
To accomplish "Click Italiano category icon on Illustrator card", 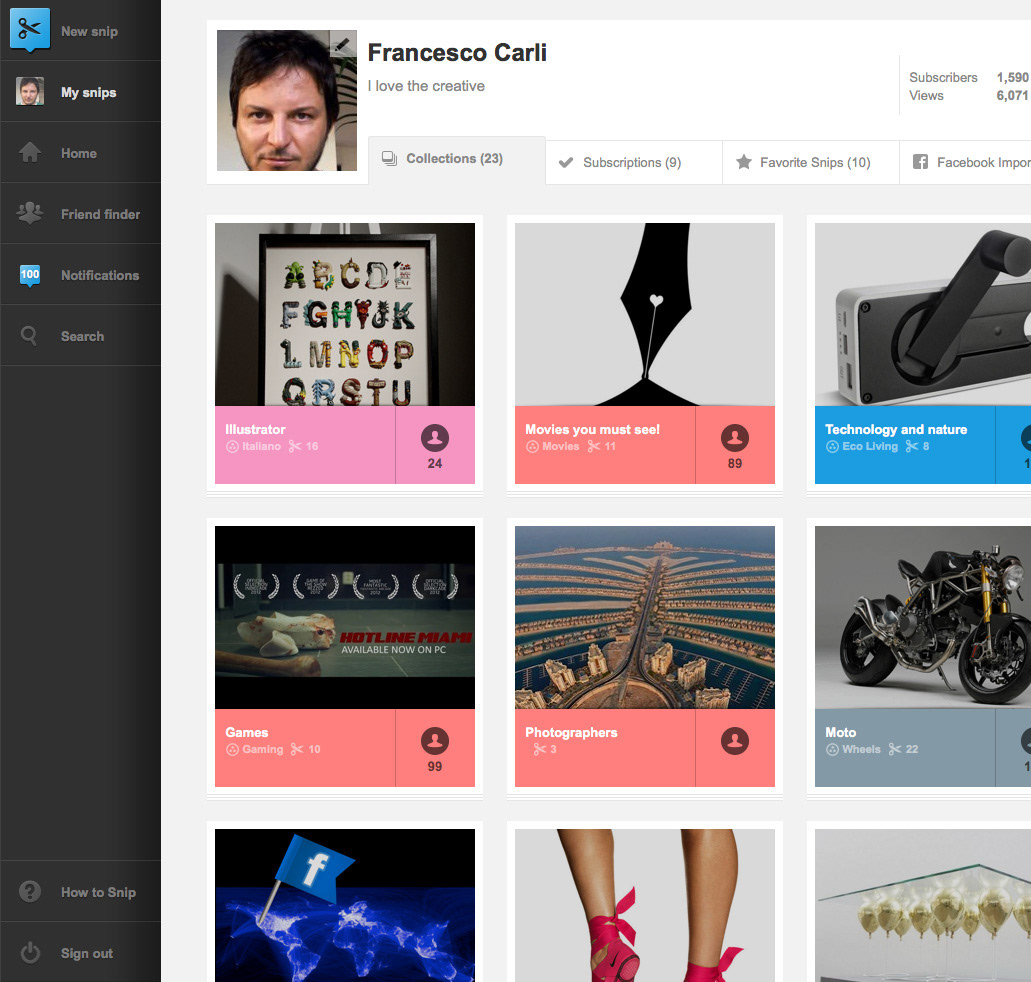I will tap(232, 447).
